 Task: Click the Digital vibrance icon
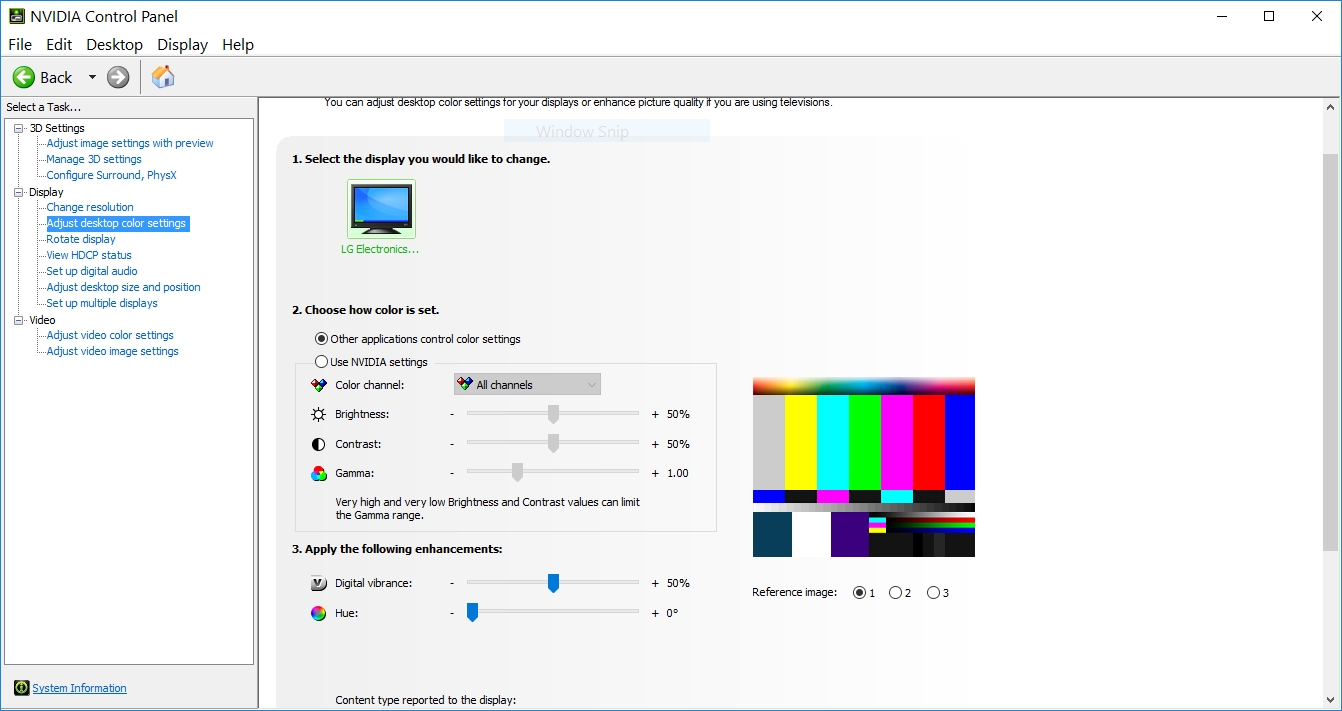point(319,583)
